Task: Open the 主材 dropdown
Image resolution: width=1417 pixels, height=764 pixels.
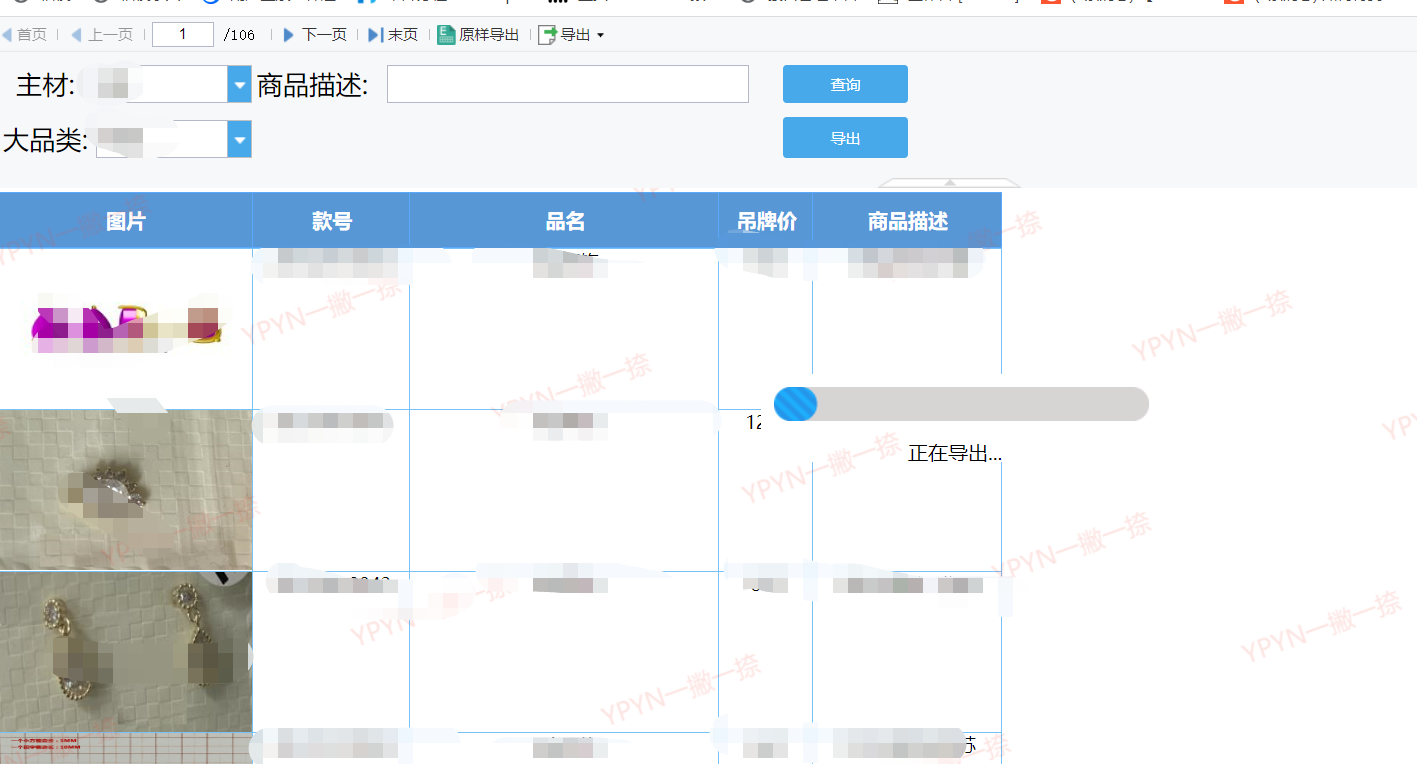Action: [x=239, y=85]
